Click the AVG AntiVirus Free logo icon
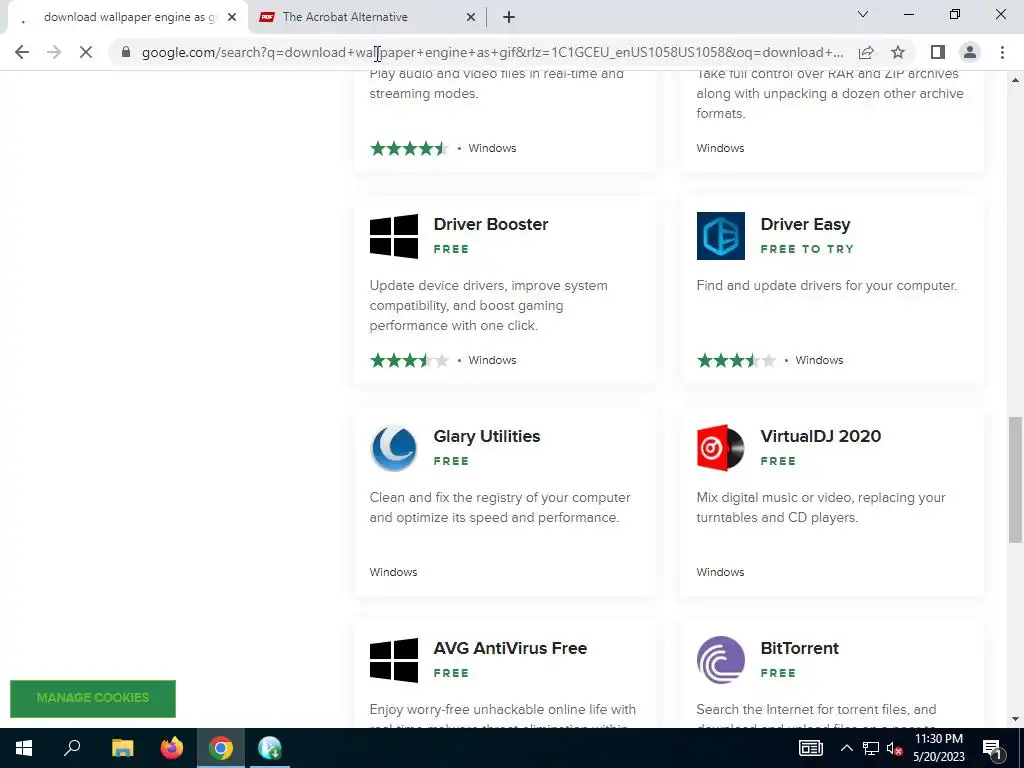Viewport: 1024px width, 768px height. point(394,660)
